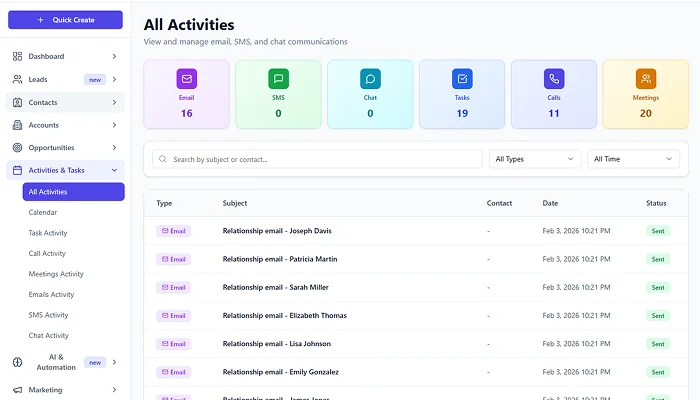This screenshot has width=700, height=400.
Task: Click the blue Tasks checkmark icon
Action: 462,78
